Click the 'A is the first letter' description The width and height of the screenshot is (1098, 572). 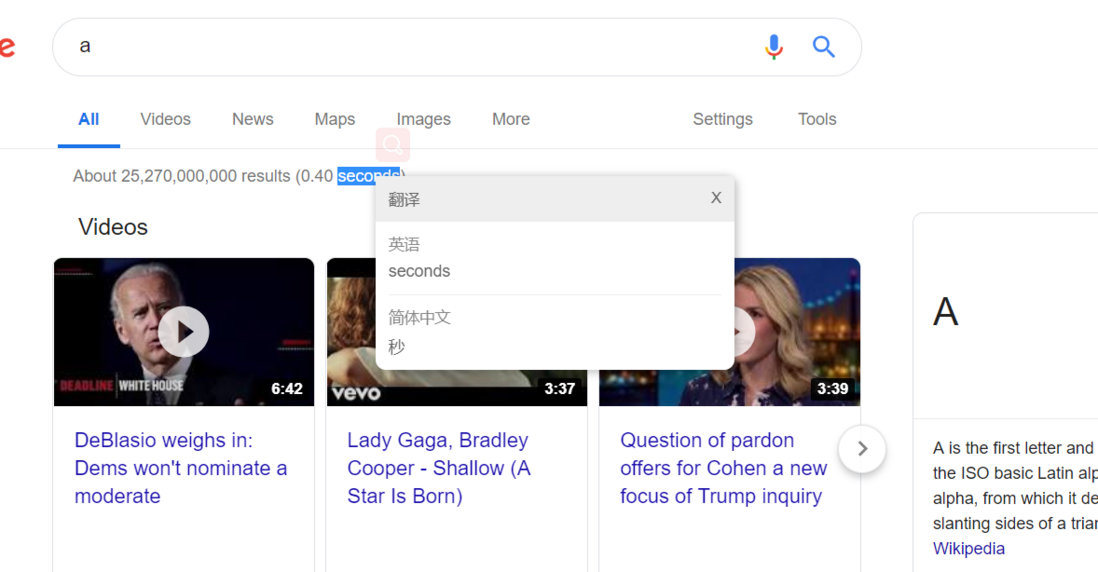coord(1015,485)
